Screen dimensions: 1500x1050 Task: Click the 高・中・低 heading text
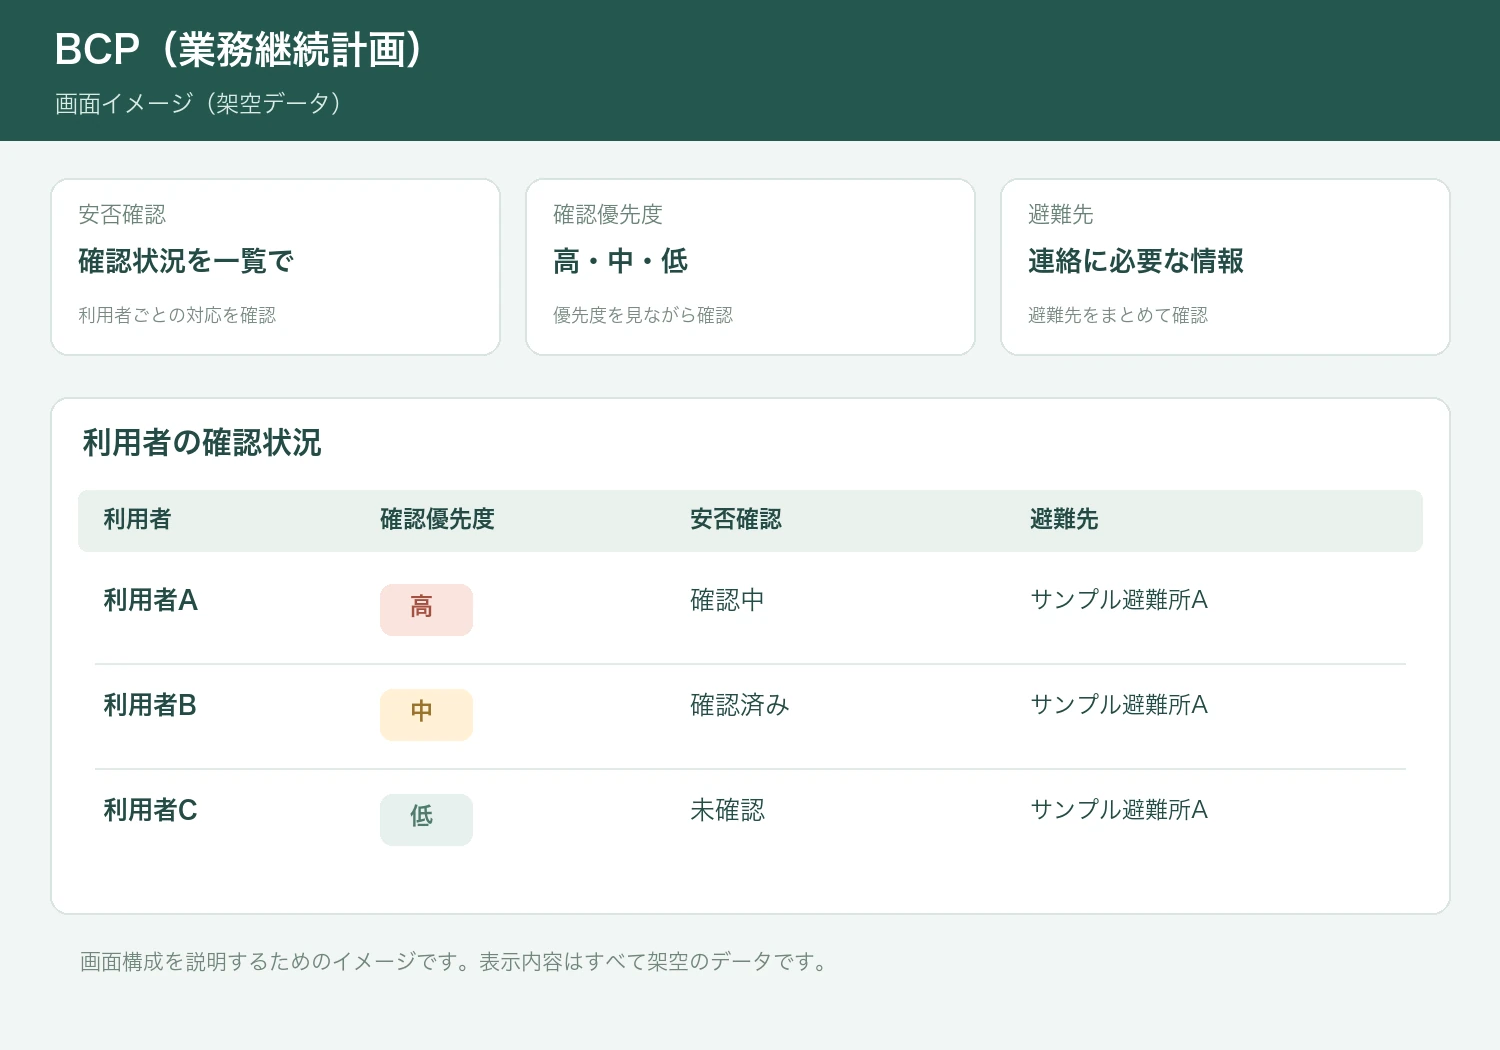620,261
